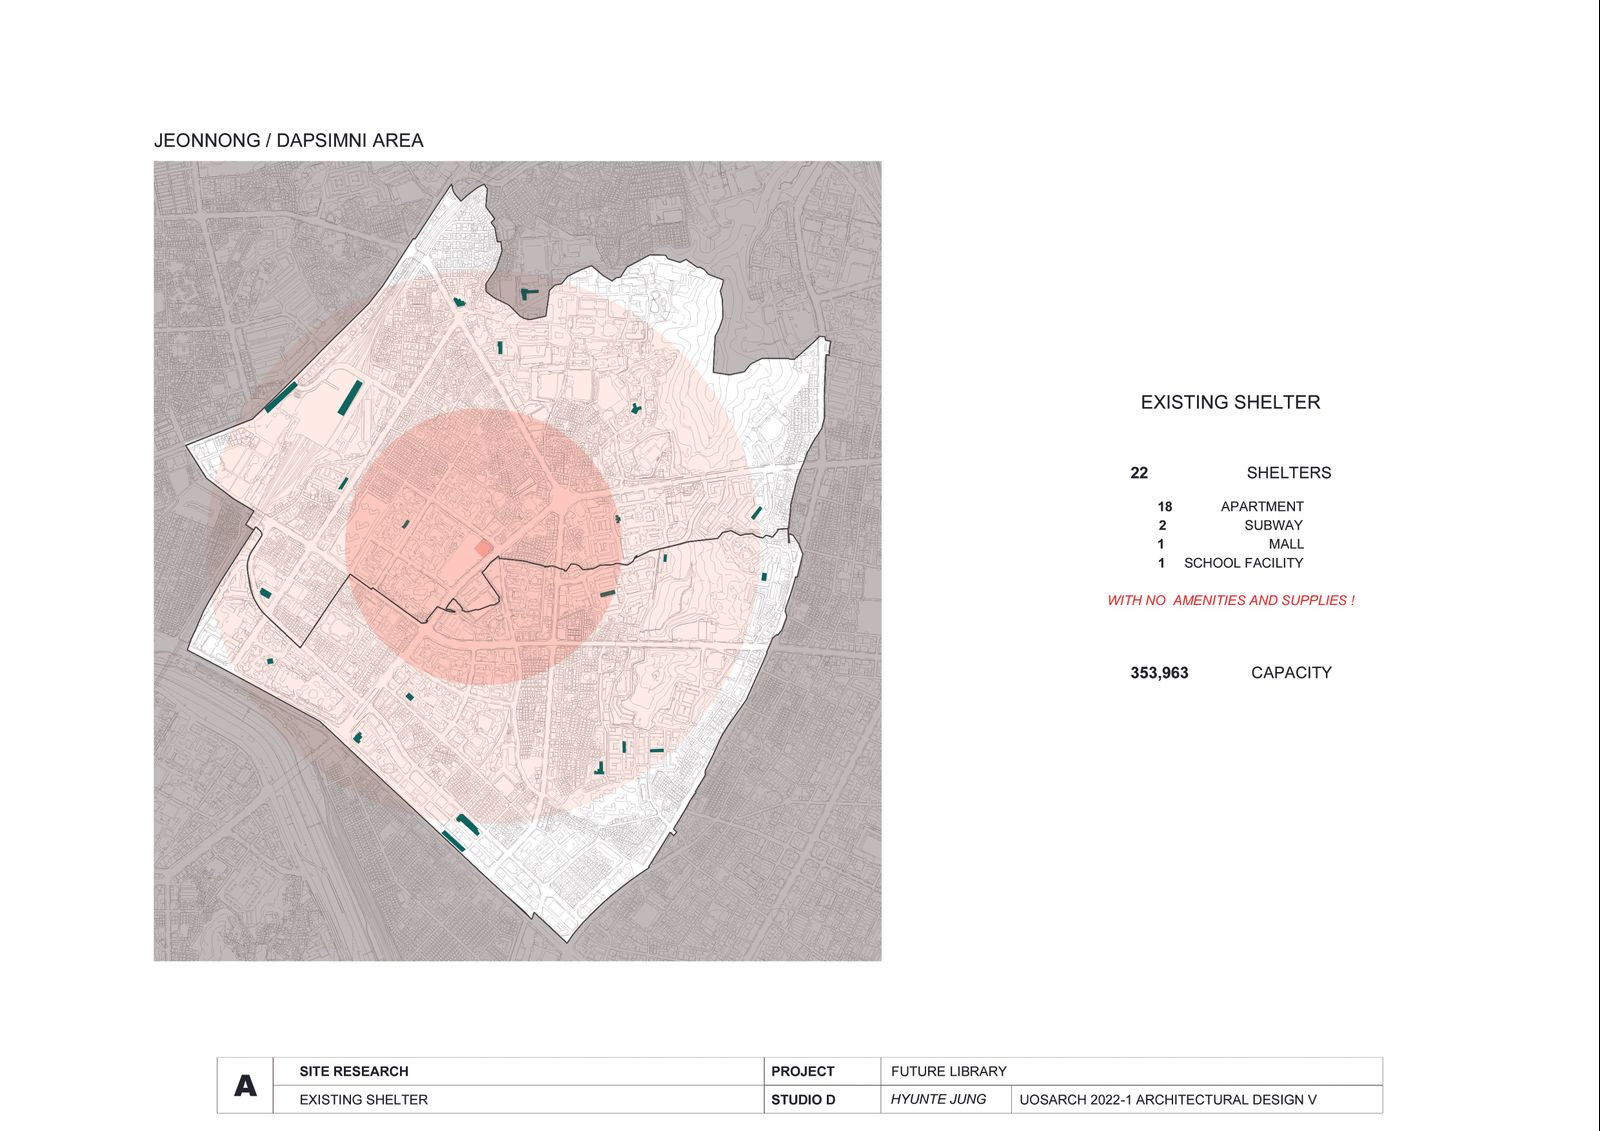Screen dimensions: 1600x1131
Task: Click the 'APARTMENT' label
Action: 1262,507
